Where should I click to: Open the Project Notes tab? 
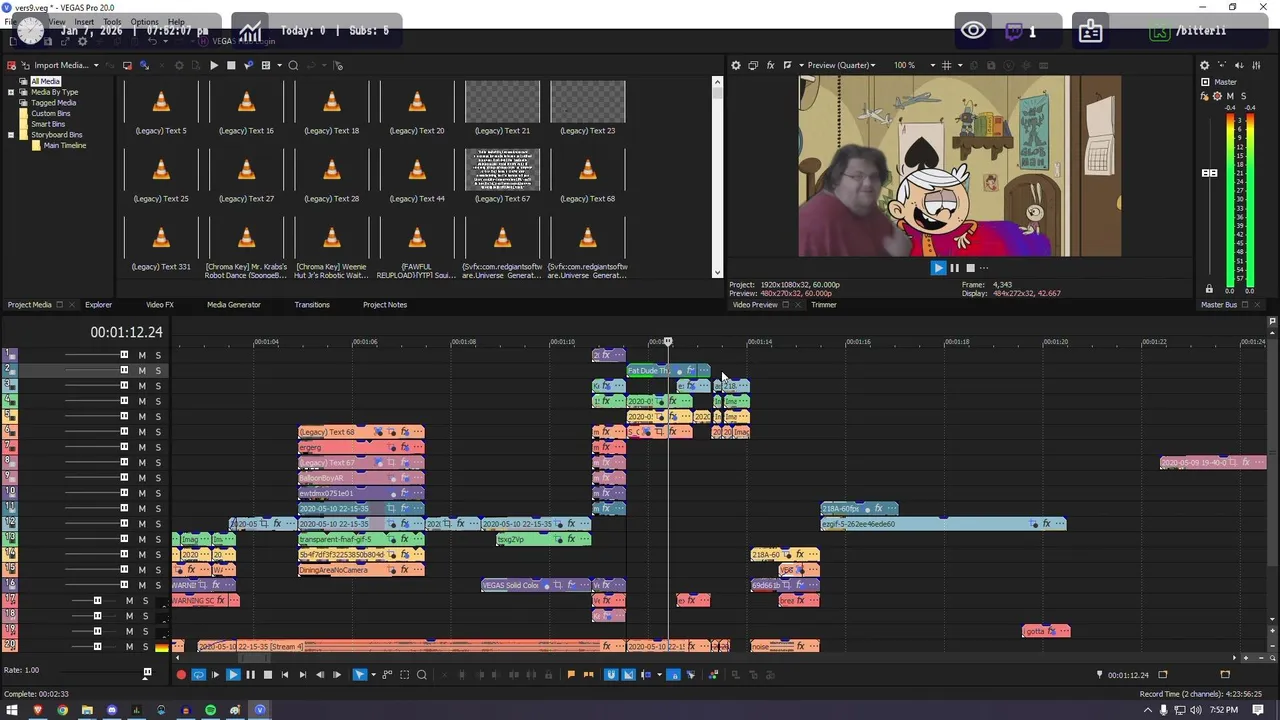pos(385,305)
